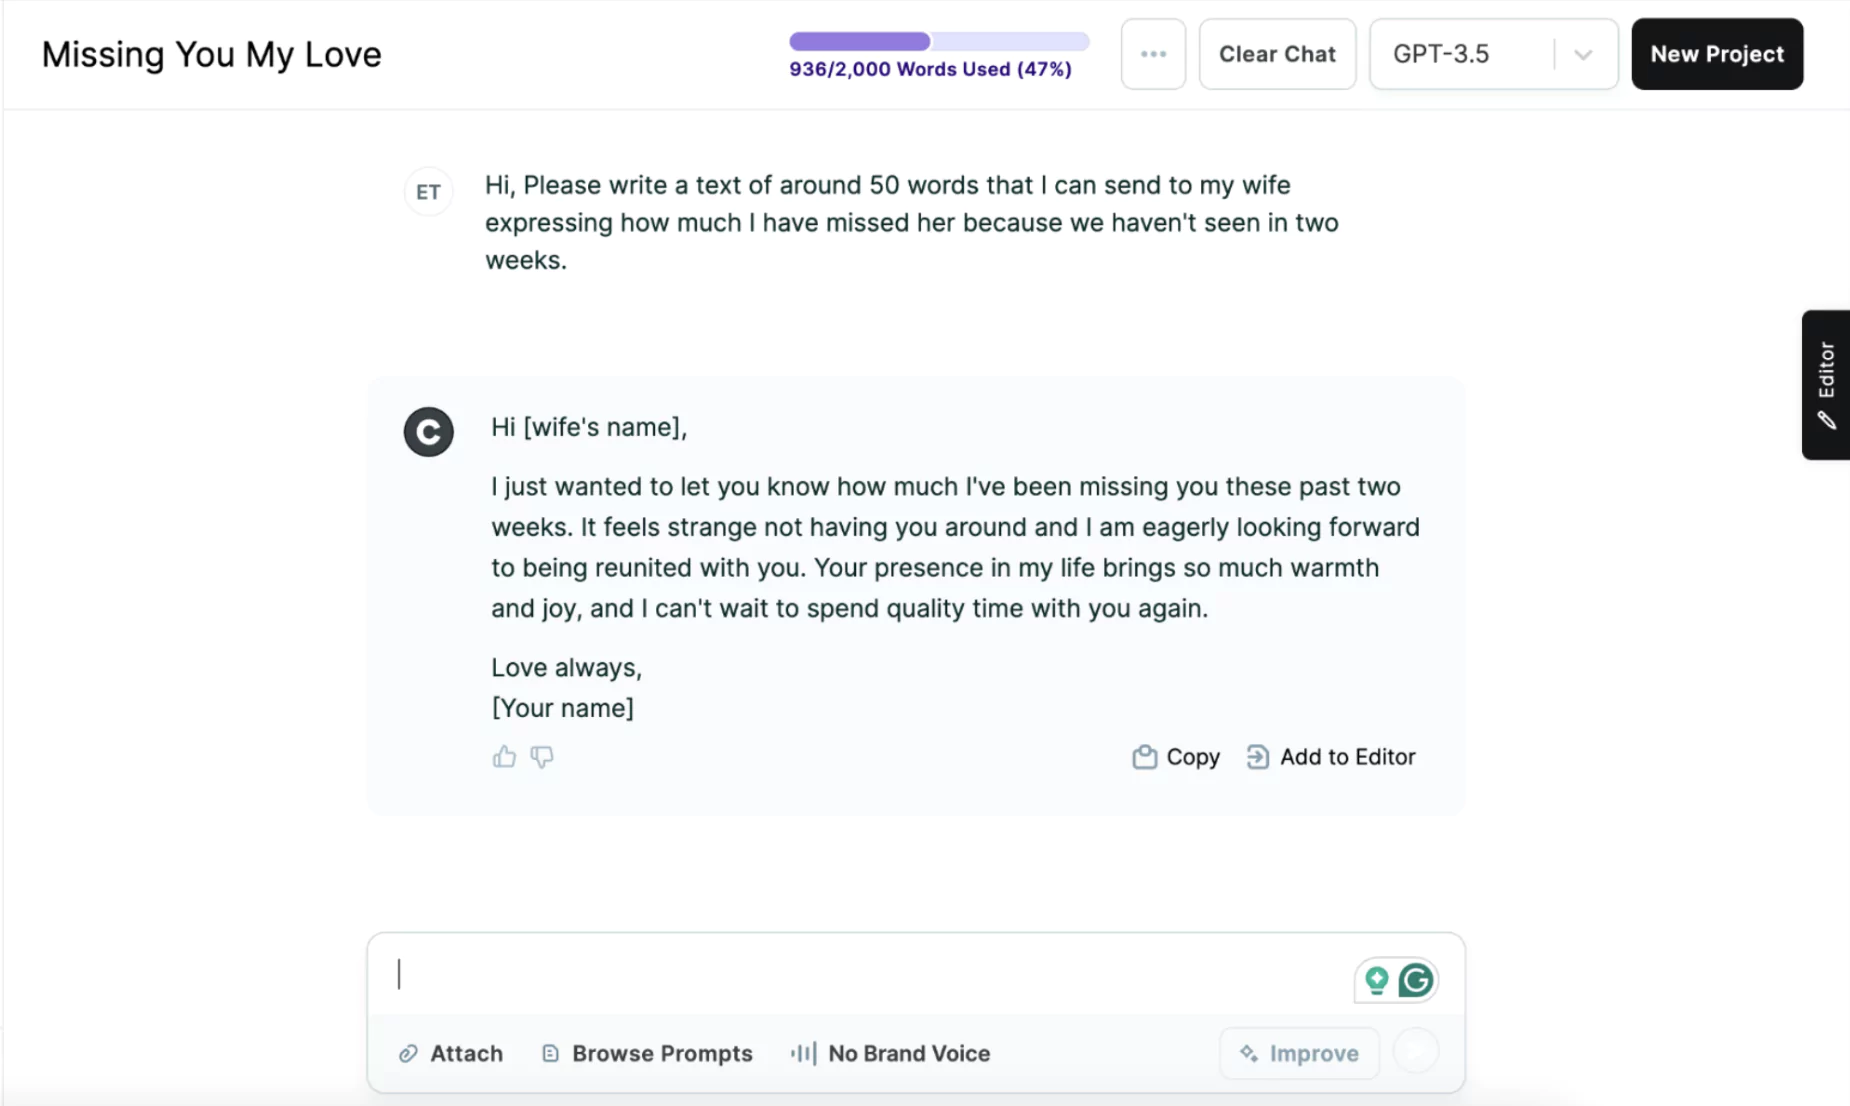Viewport: 1850px width, 1106px height.
Task: Click the Copy clipboard icon
Action: pos(1144,757)
